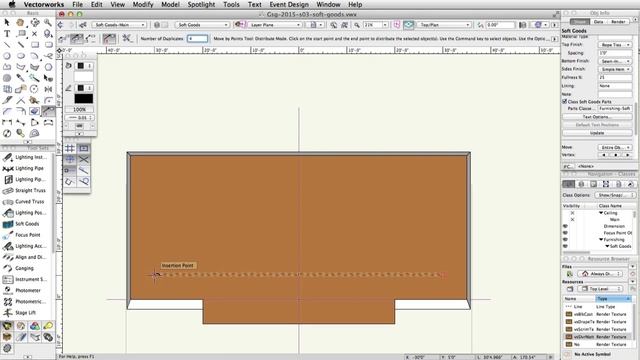Toggle Snap to Intersection in snapping palette
Image resolution: width=640 pixels, height=360 pixels.
click(84, 159)
